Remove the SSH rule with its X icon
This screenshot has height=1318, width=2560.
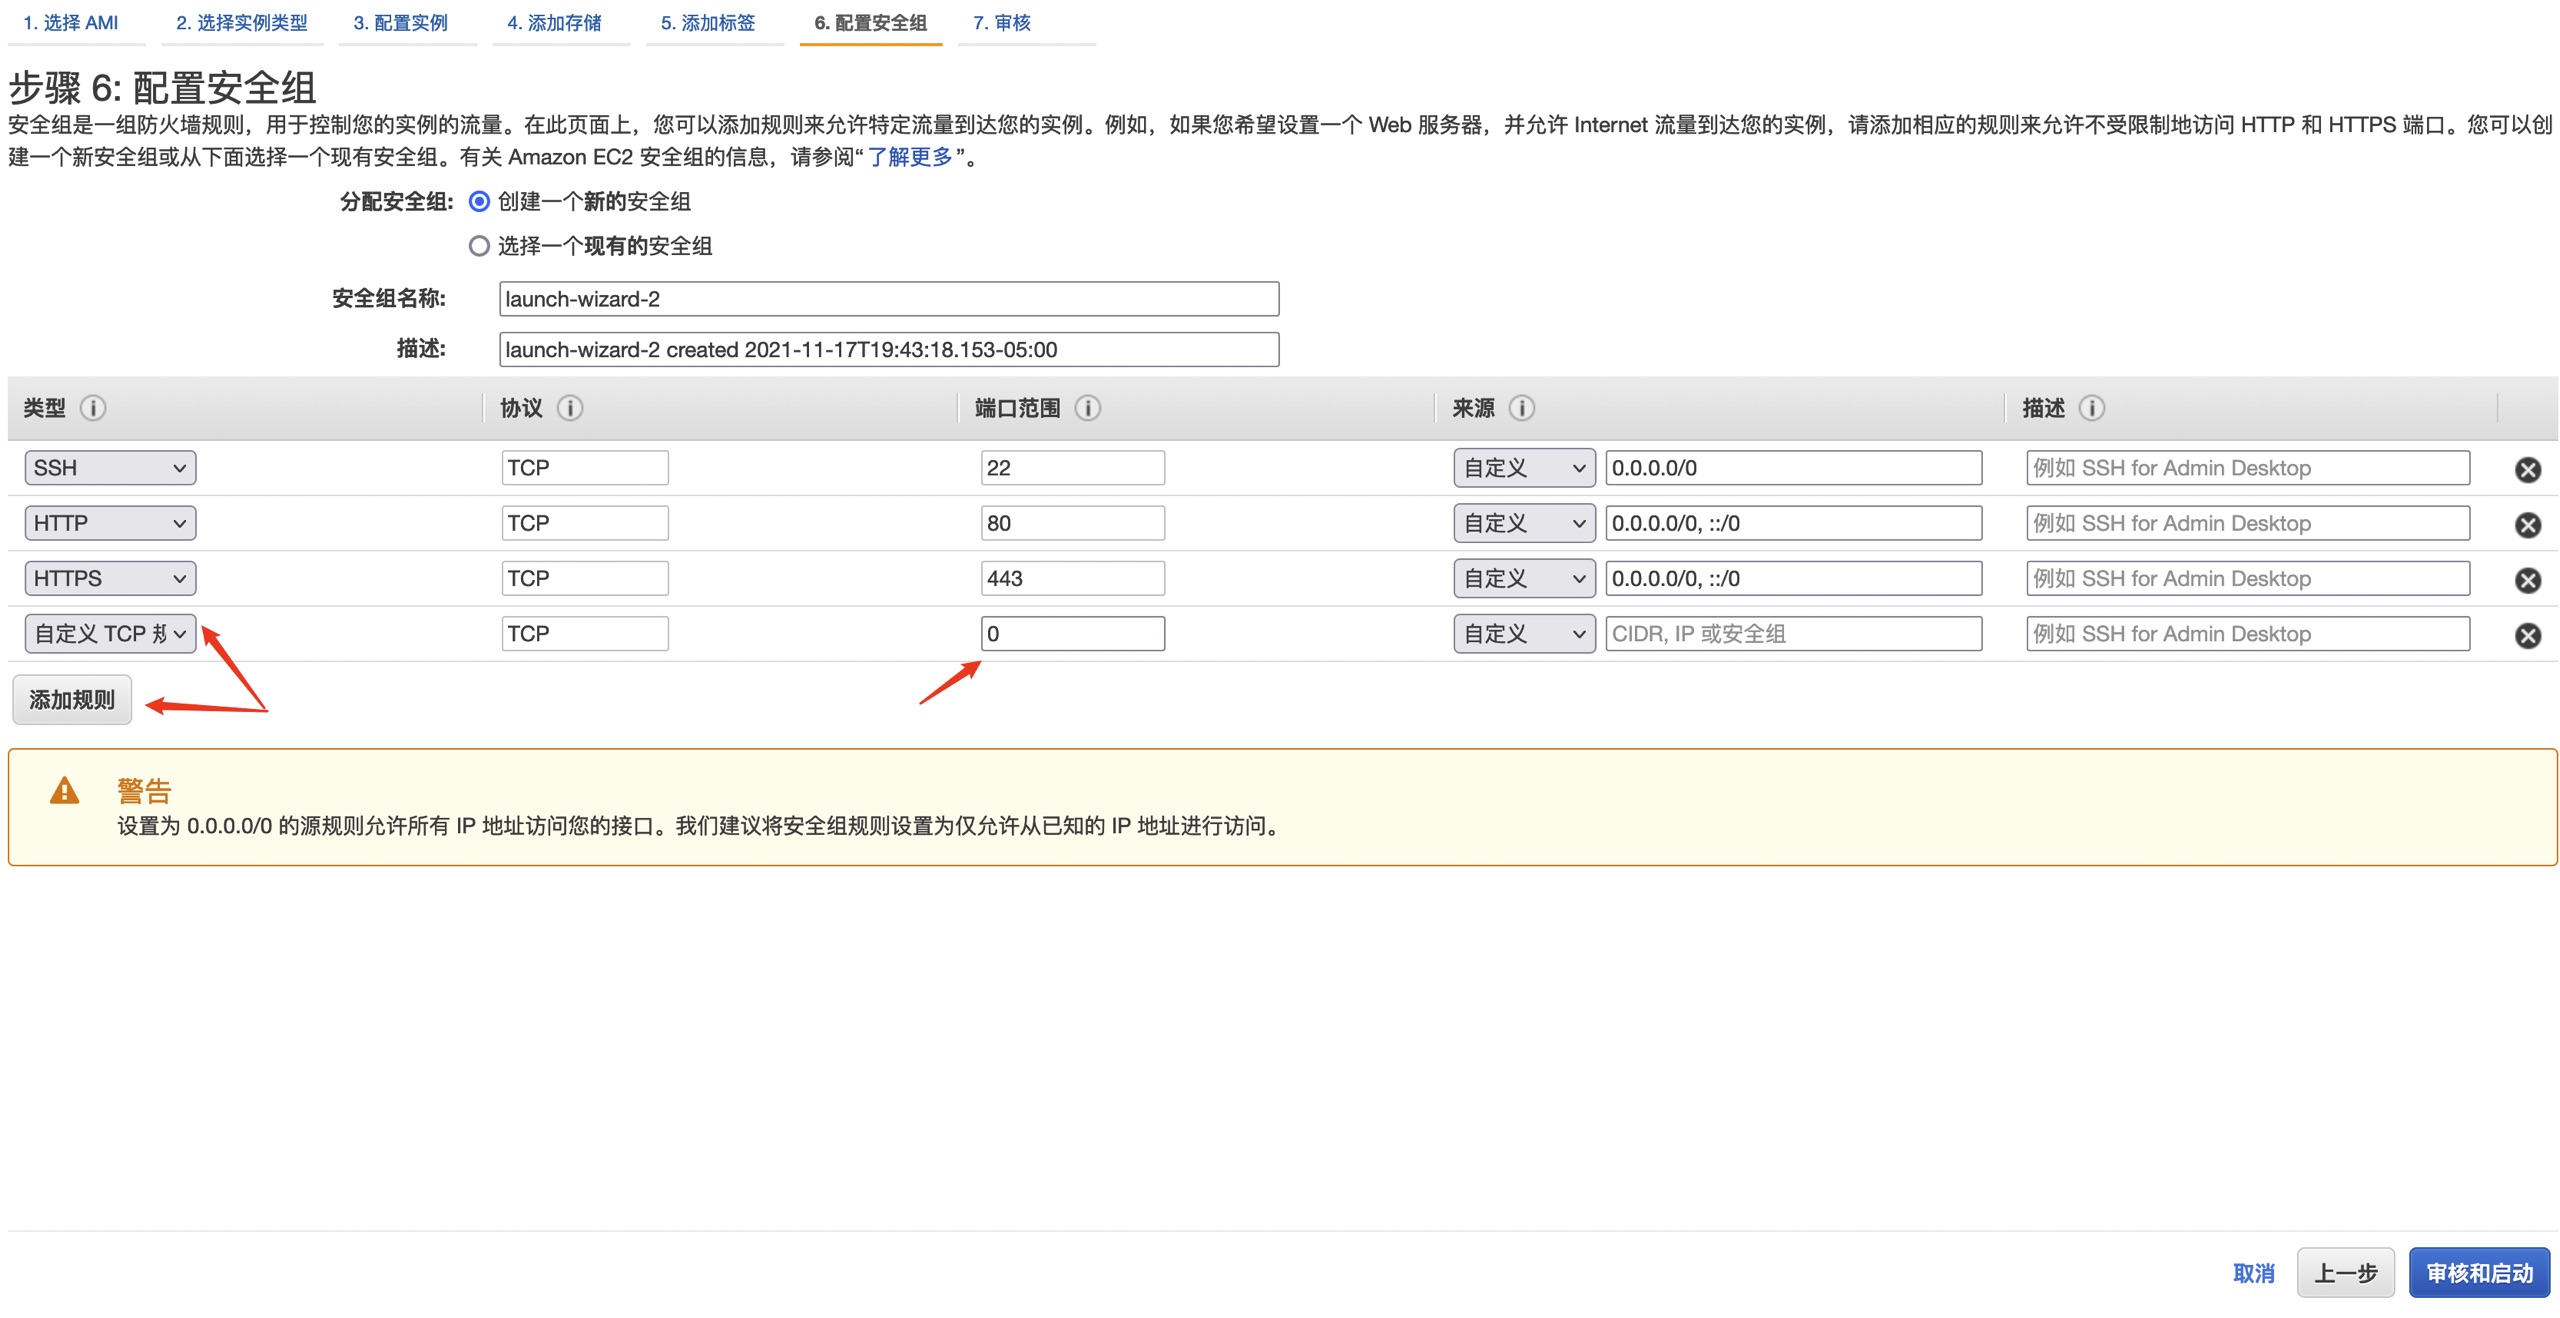[x=2527, y=469]
